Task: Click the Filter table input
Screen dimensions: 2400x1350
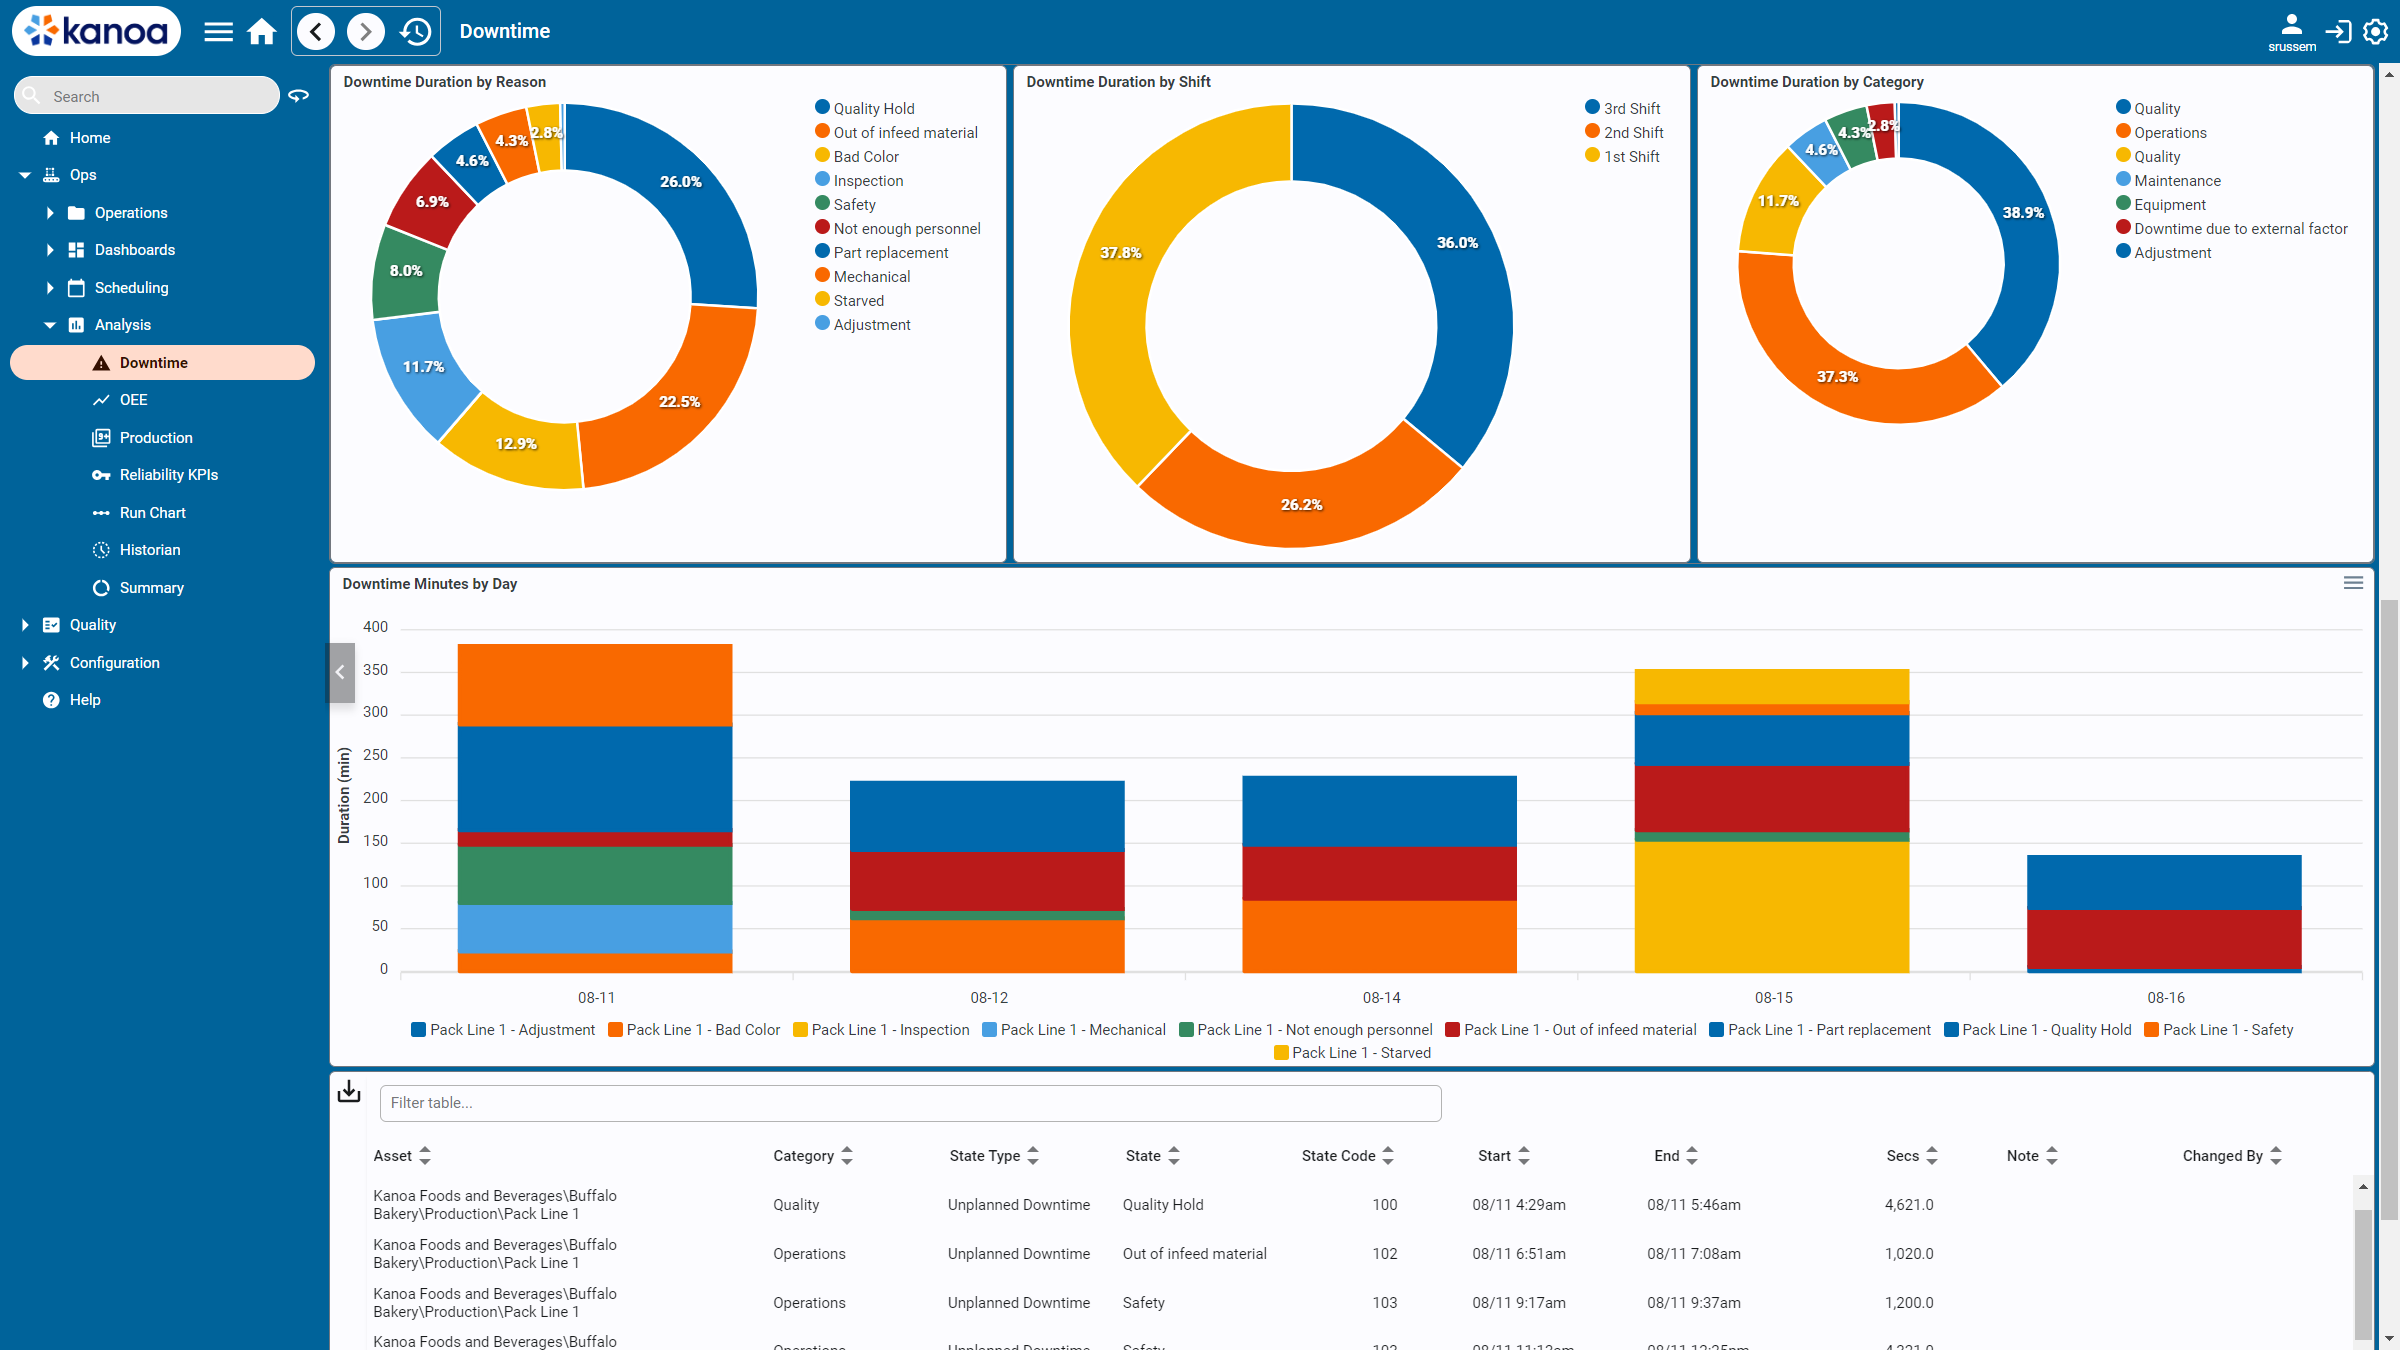Action: (910, 1103)
